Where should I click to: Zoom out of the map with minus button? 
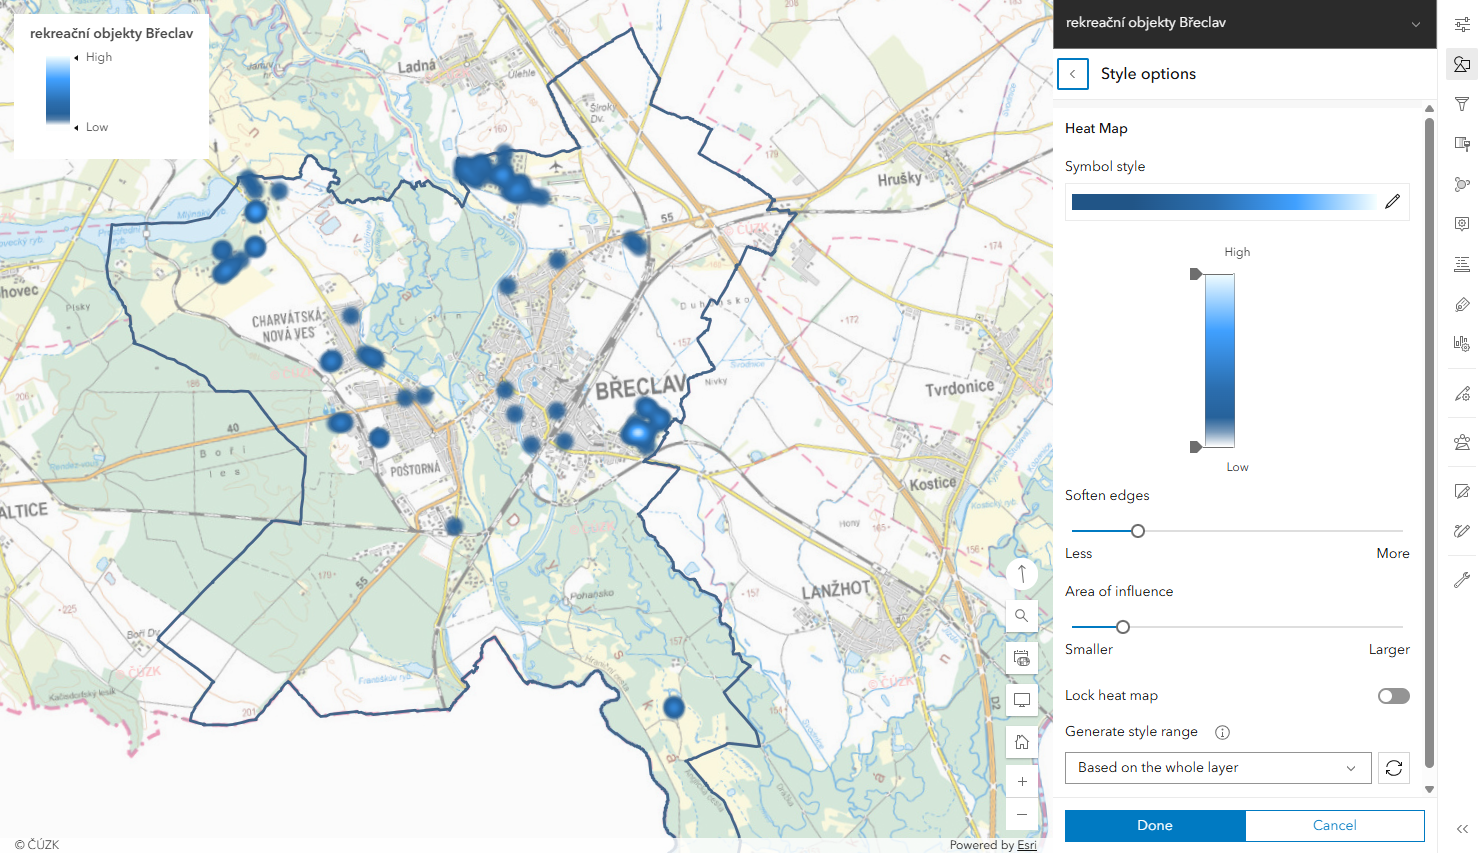[1021, 814]
